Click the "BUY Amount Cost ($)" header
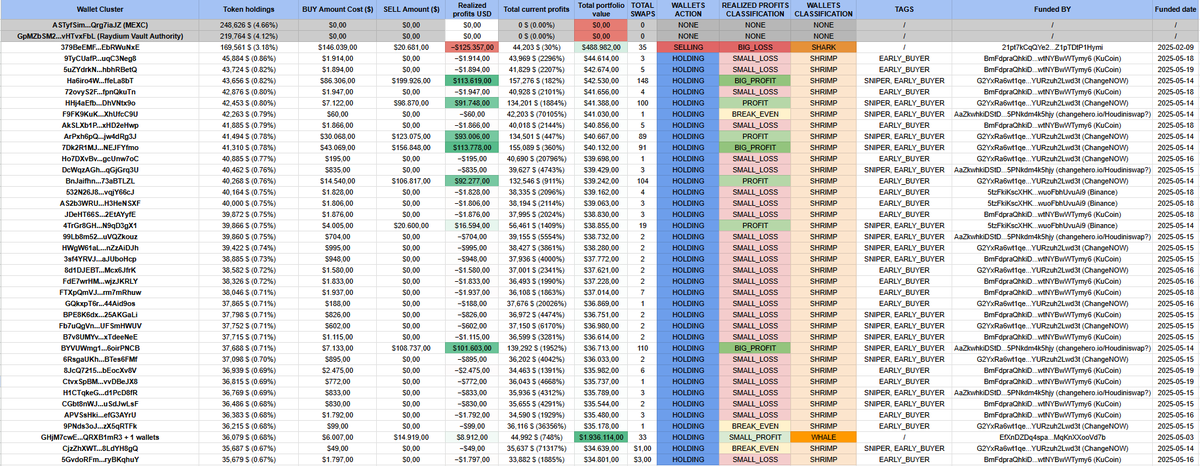The width and height of the screenshot is (1200, 466). (x=336, y=7)
